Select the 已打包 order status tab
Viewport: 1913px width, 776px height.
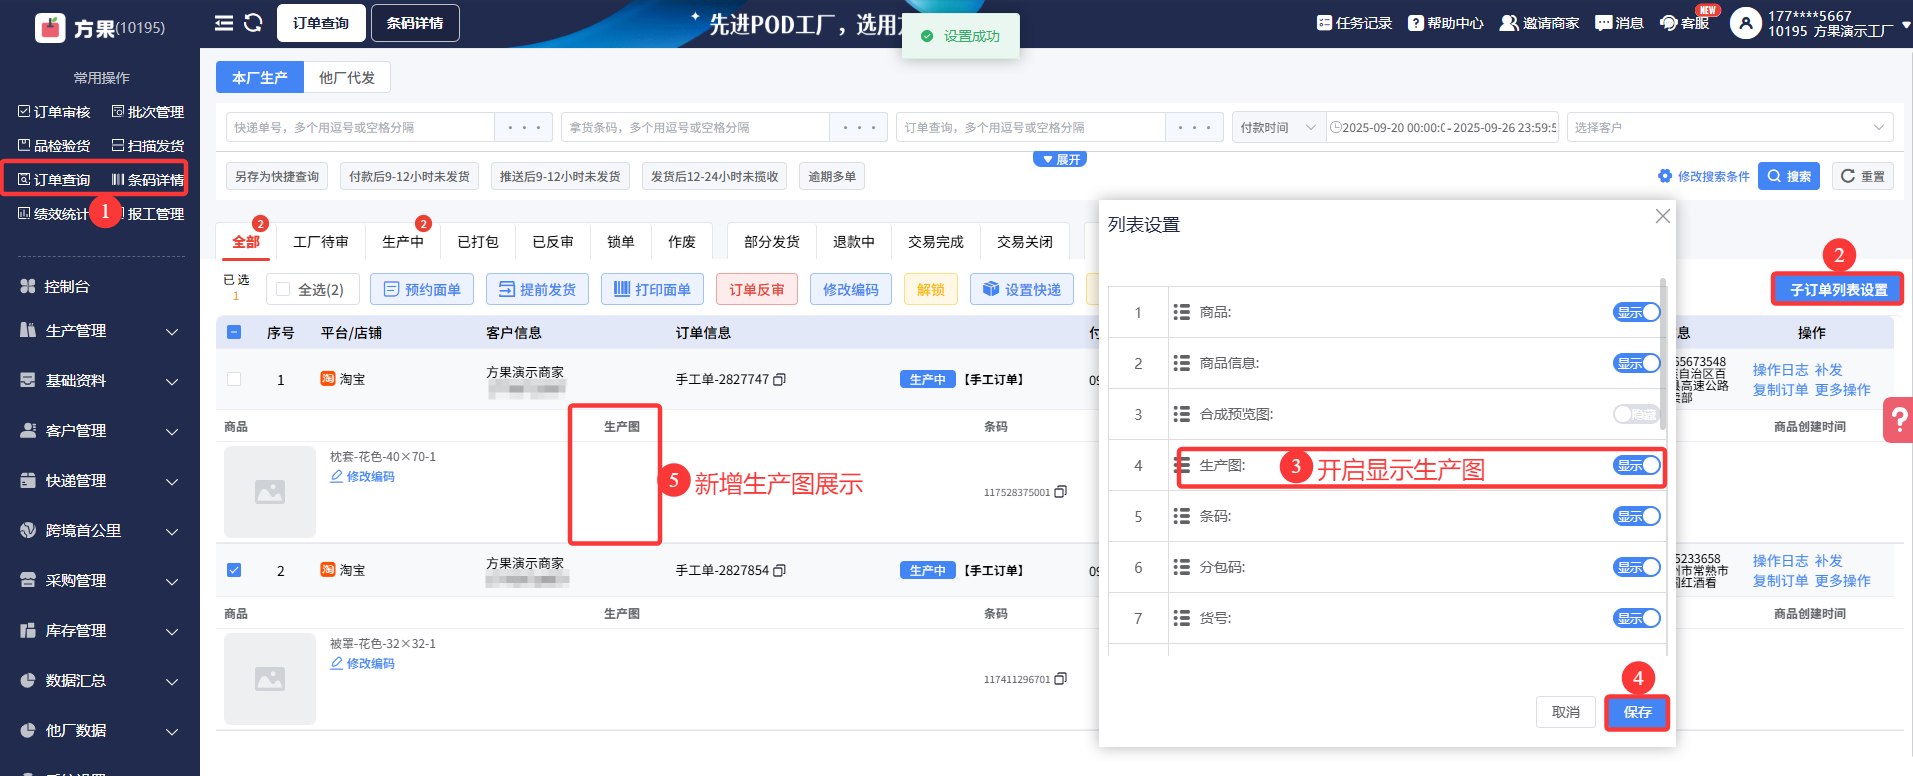477,242
